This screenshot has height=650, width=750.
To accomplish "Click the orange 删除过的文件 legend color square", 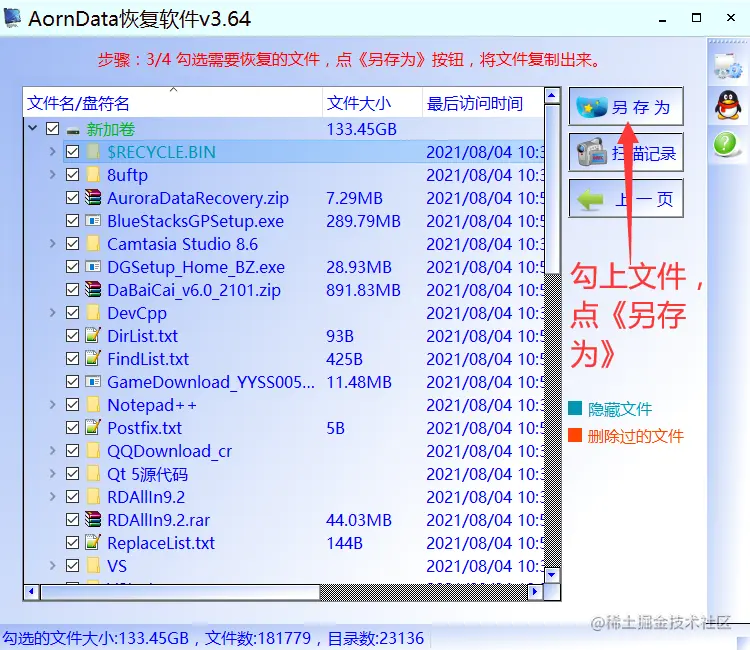I will pos(575,435).
